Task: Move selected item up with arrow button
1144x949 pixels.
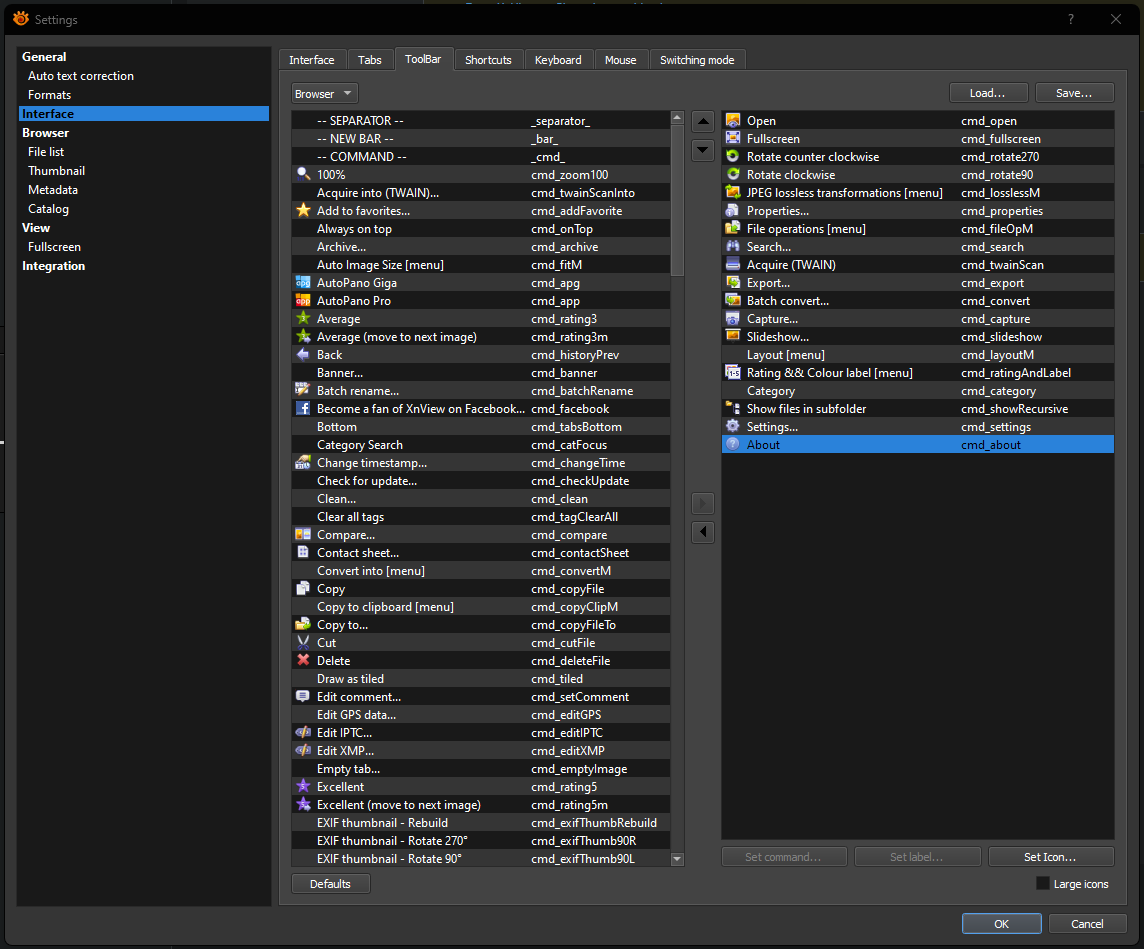Action: pos(703,122)
